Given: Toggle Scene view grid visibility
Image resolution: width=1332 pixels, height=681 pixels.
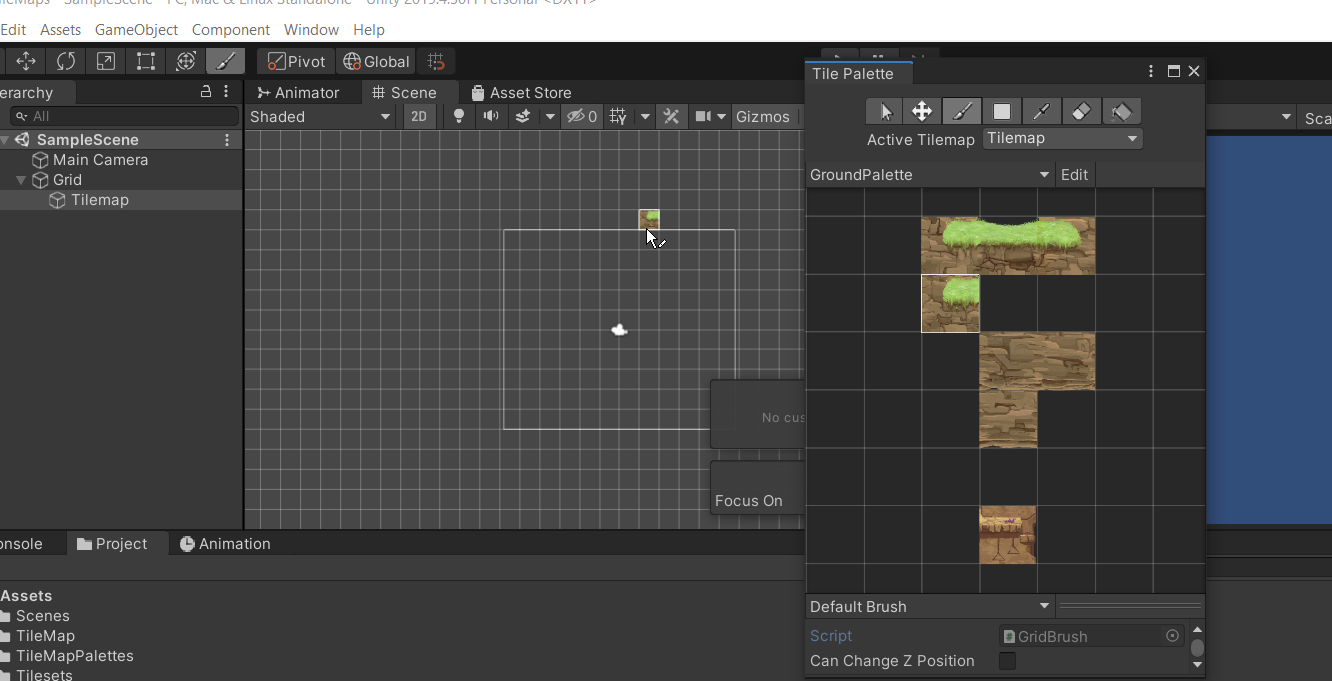Looking at the screenshot, I should click(618, 116).
